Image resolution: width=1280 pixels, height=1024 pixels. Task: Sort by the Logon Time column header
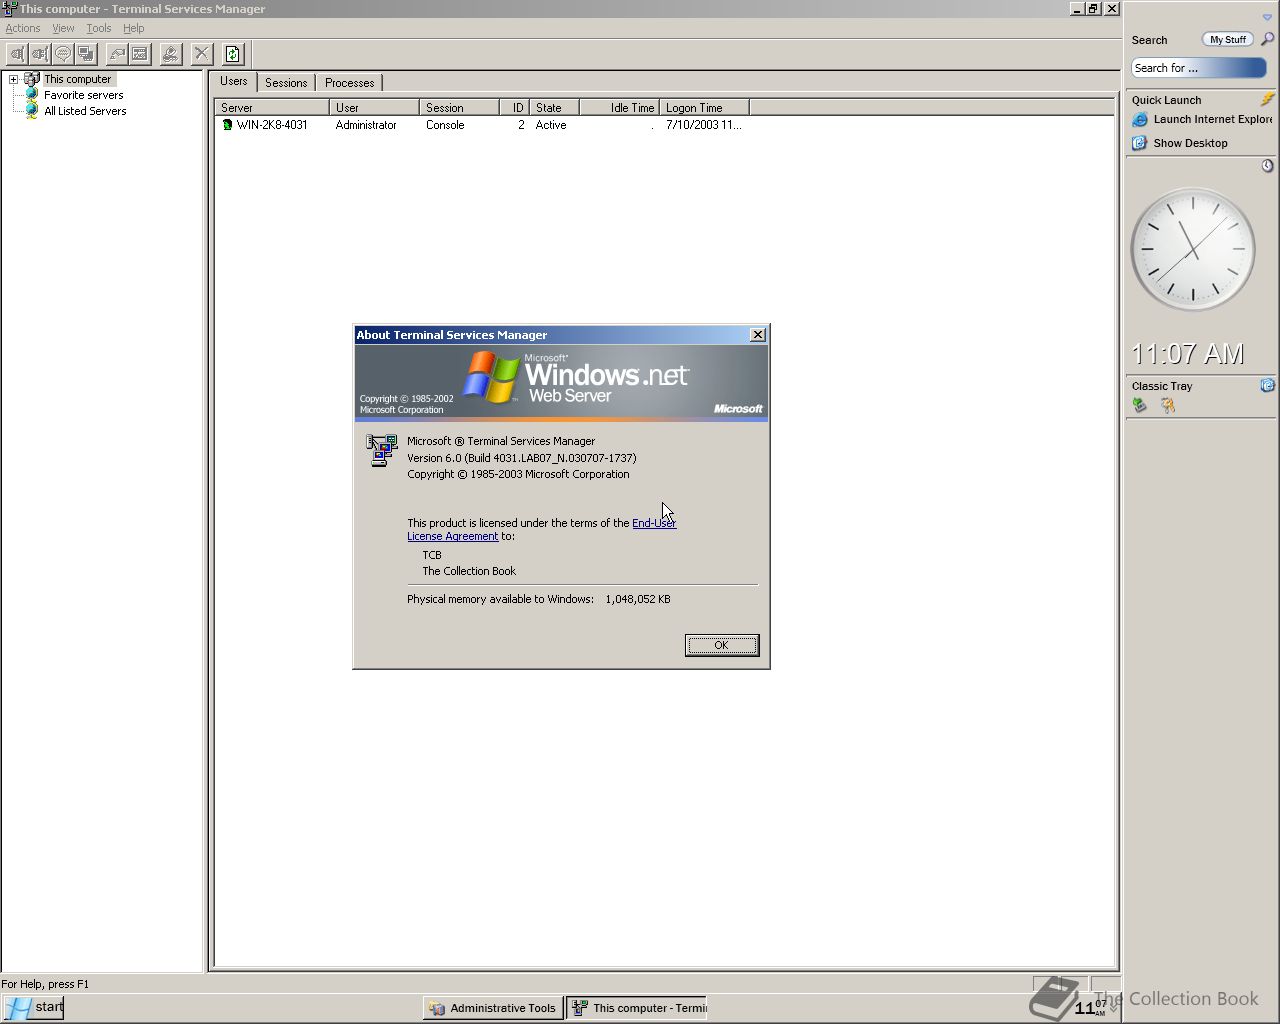704,107
